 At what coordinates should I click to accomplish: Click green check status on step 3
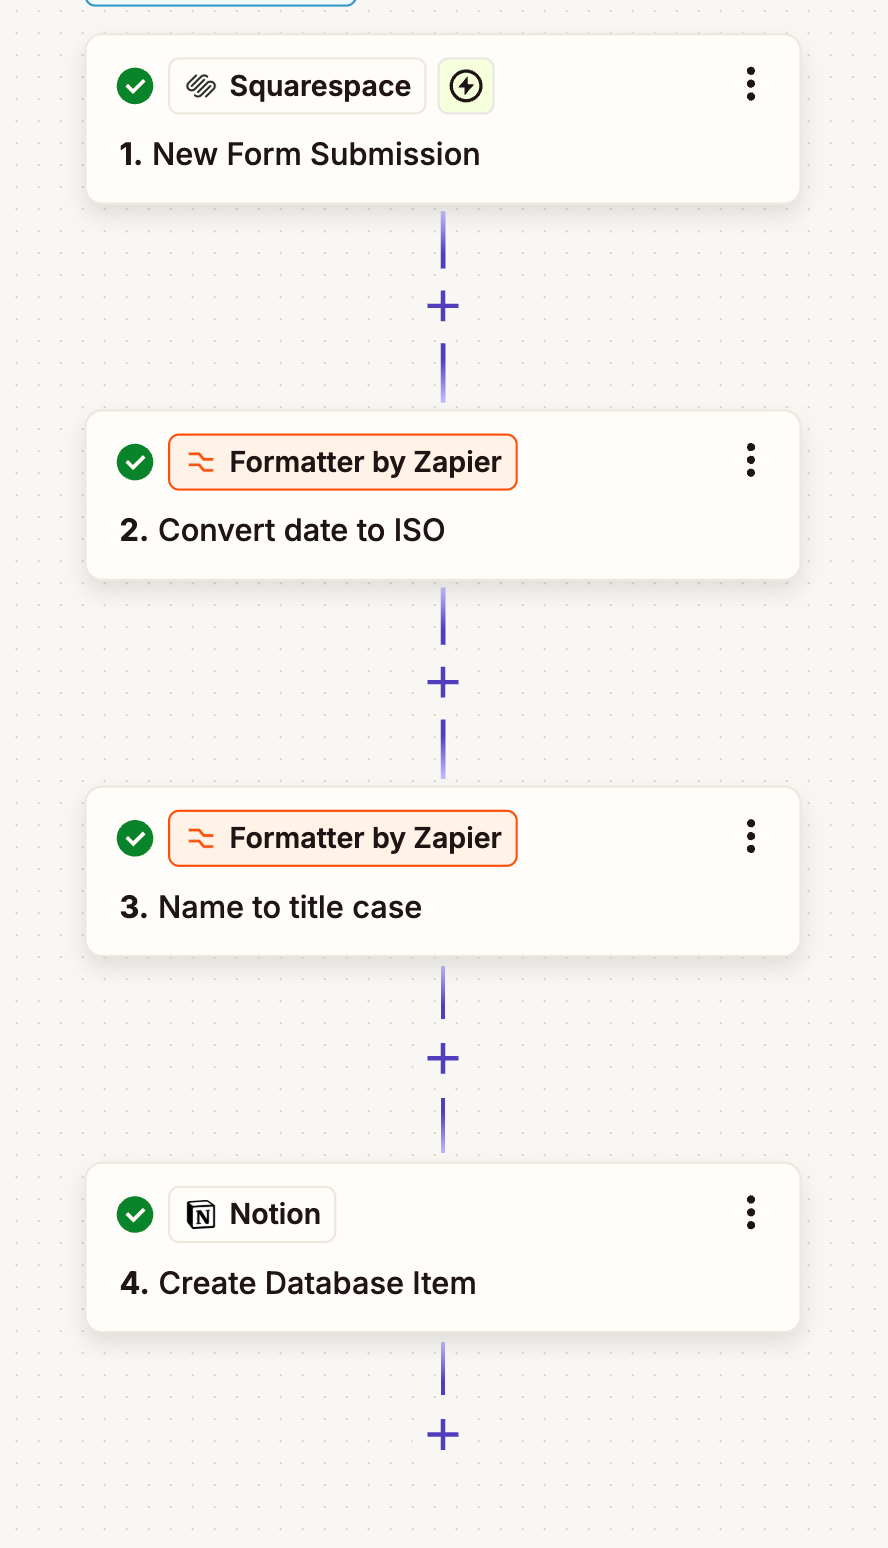click(135, 838)
